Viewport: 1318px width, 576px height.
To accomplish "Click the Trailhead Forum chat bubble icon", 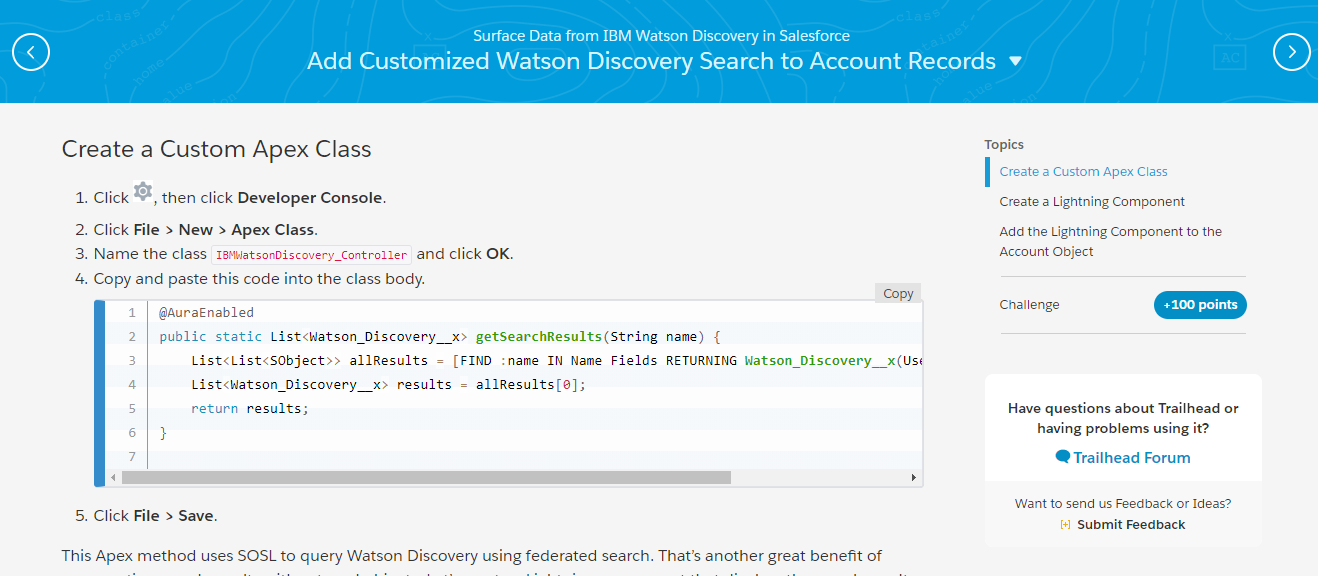I will tap(1063, 457).
